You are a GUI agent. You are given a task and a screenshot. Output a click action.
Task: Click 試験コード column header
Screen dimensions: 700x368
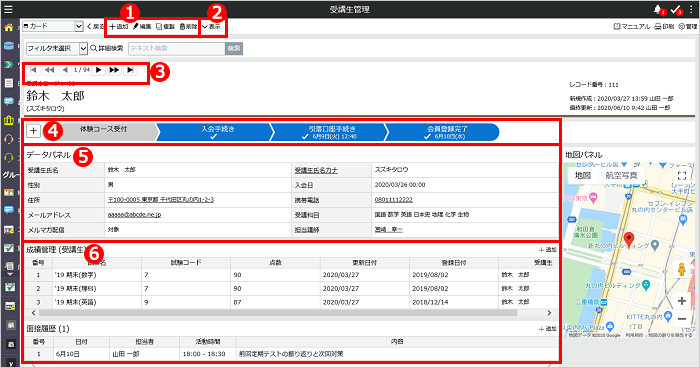click(186, 263)
